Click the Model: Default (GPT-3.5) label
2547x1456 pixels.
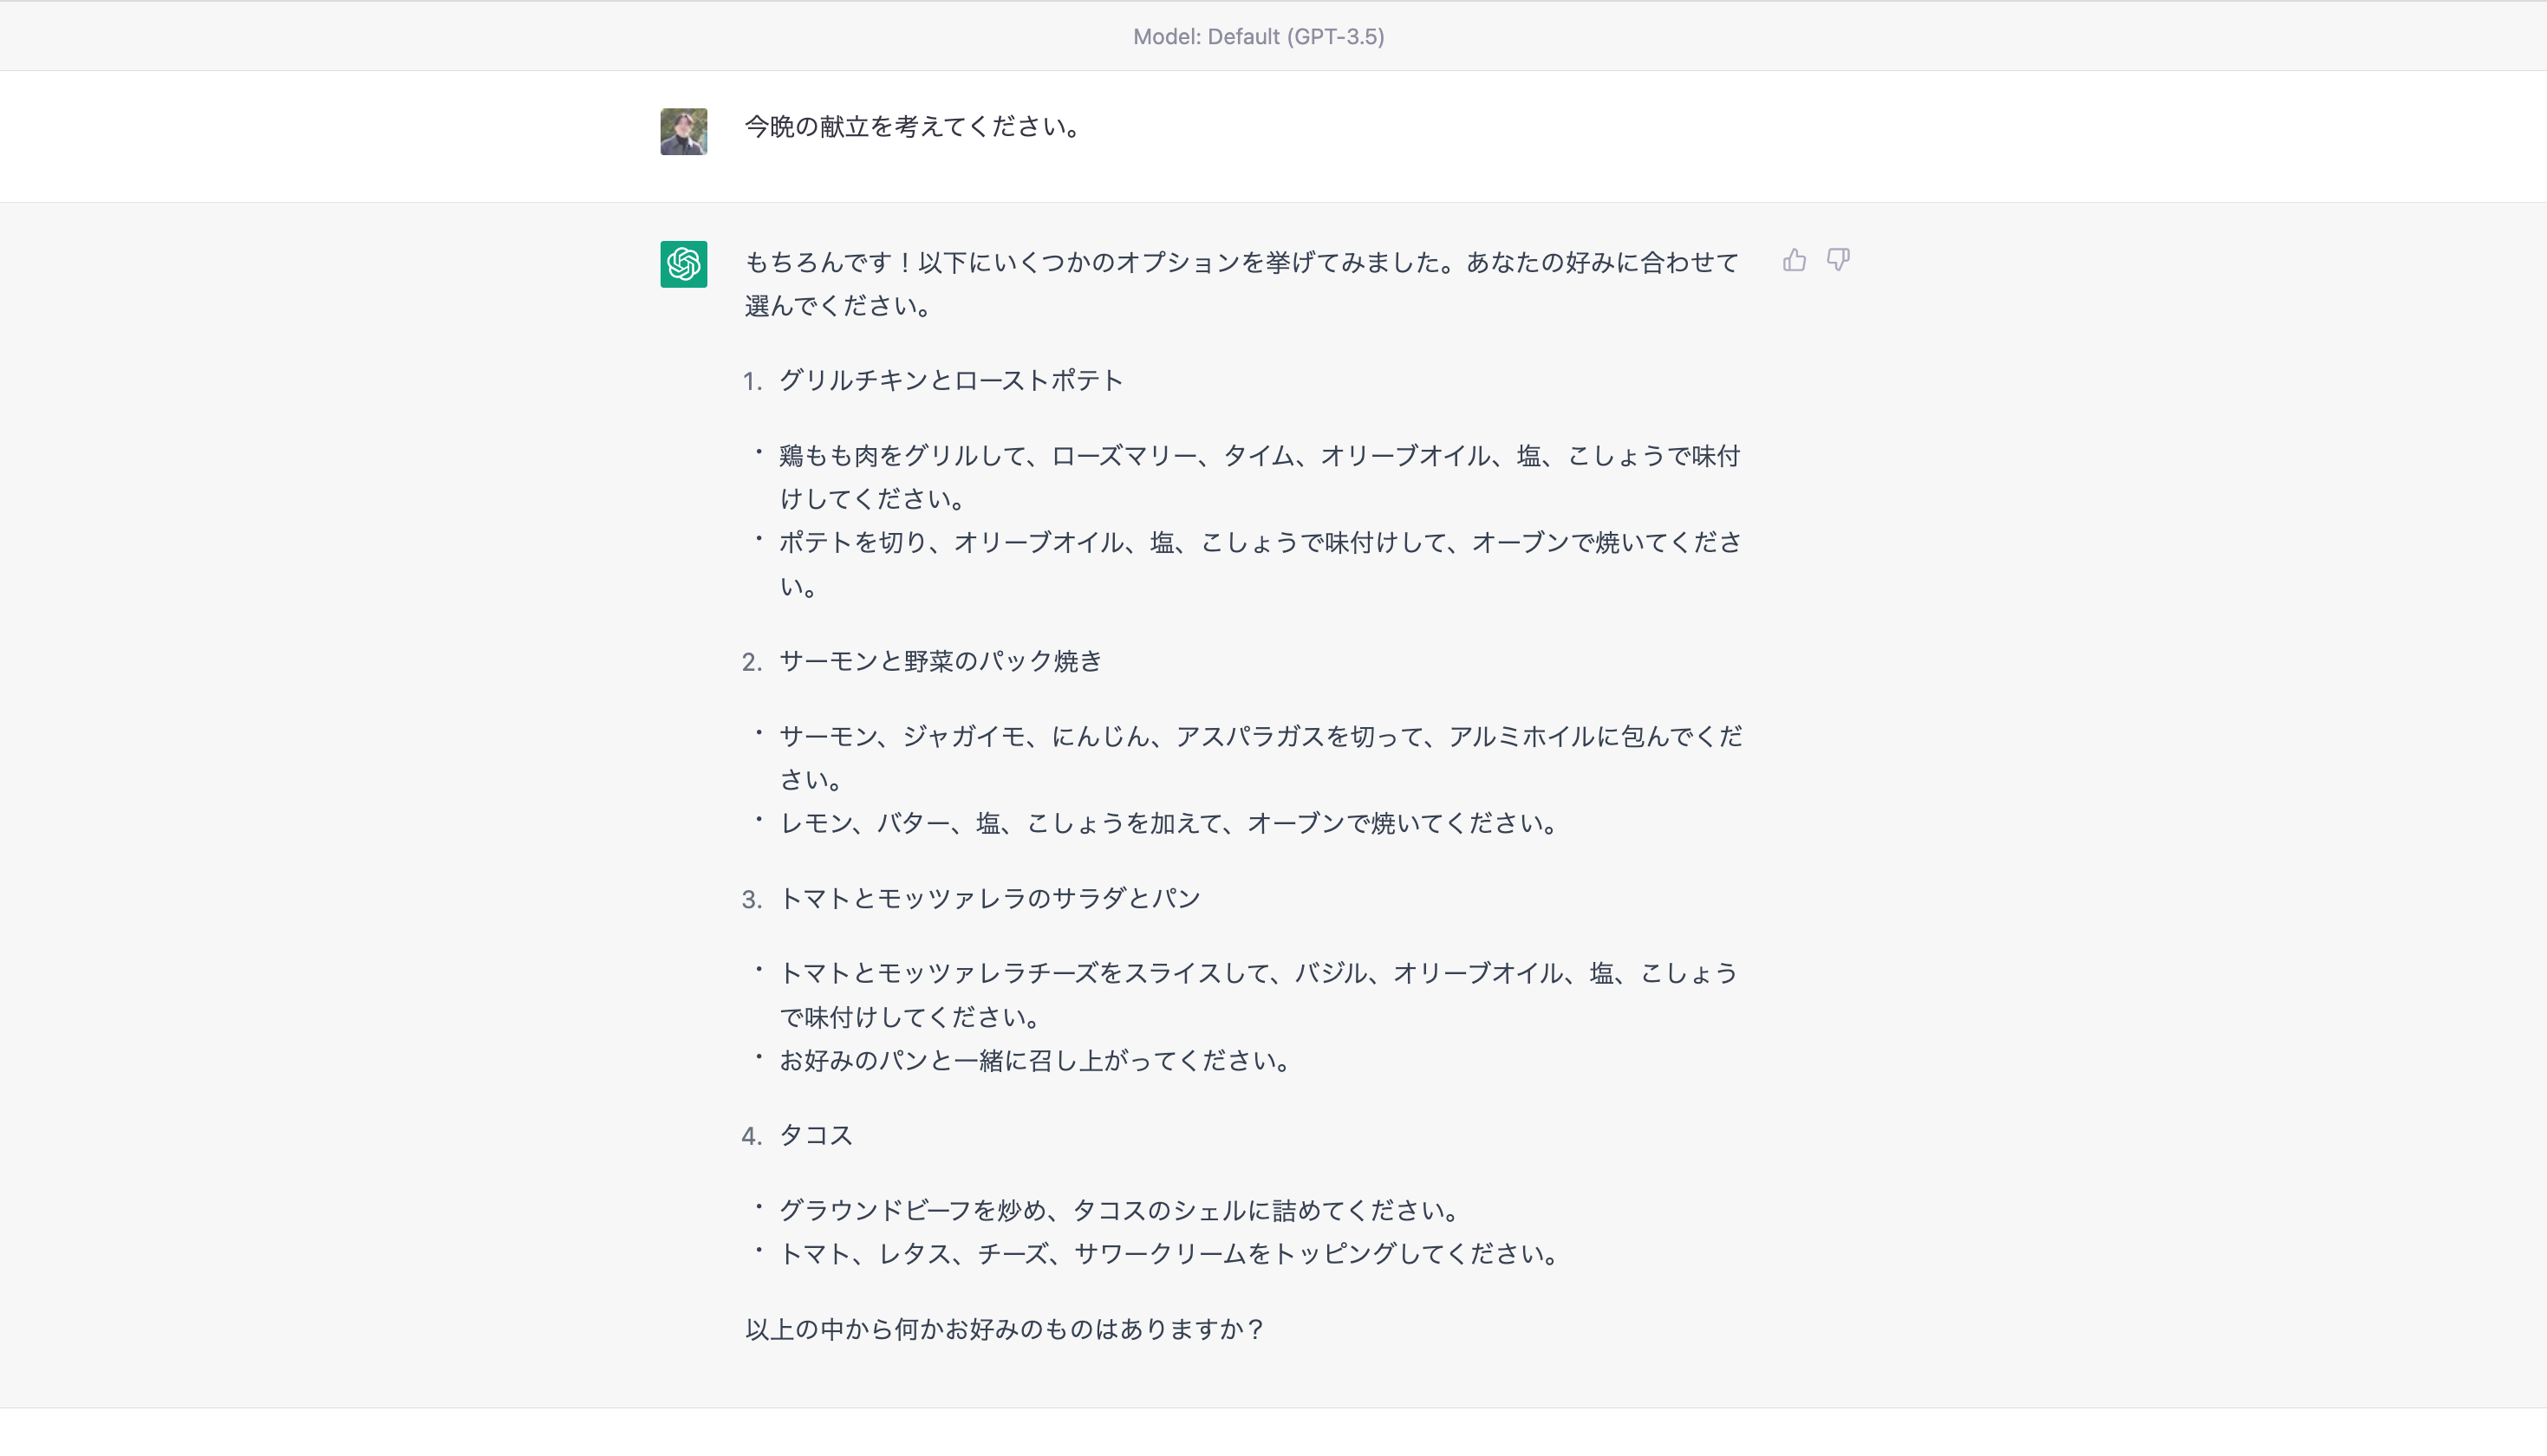(1258, 37)
